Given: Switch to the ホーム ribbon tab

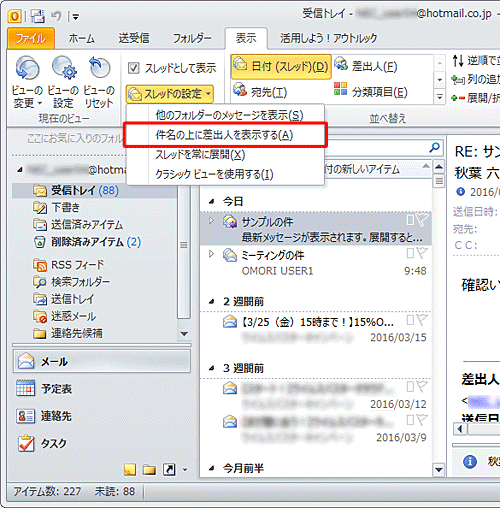Looking at the screenshot, I should 81,38.
